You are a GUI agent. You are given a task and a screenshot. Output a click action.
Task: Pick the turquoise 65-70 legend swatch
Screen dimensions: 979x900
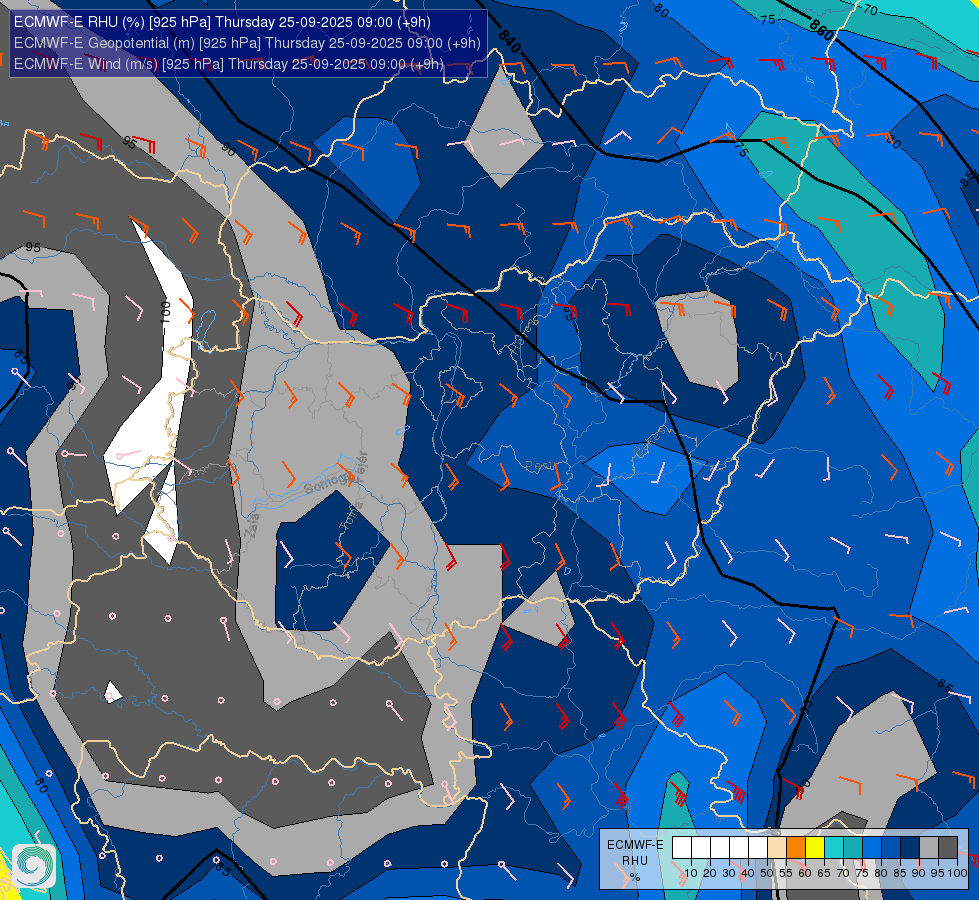[x=834, y=848]
